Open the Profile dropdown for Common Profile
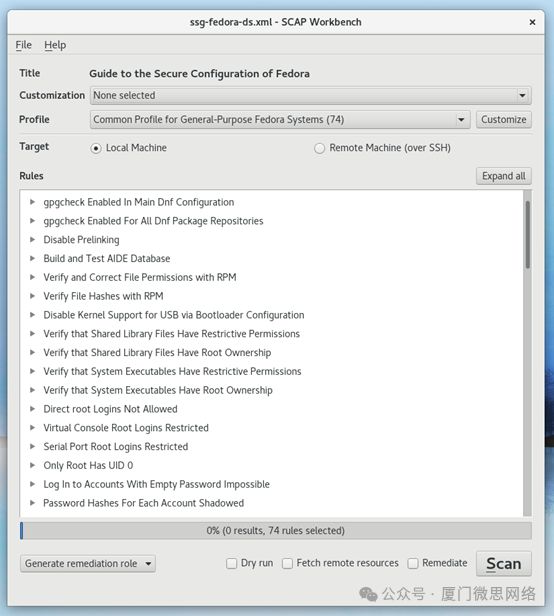The image size is (554, 616). pos(280,119)
